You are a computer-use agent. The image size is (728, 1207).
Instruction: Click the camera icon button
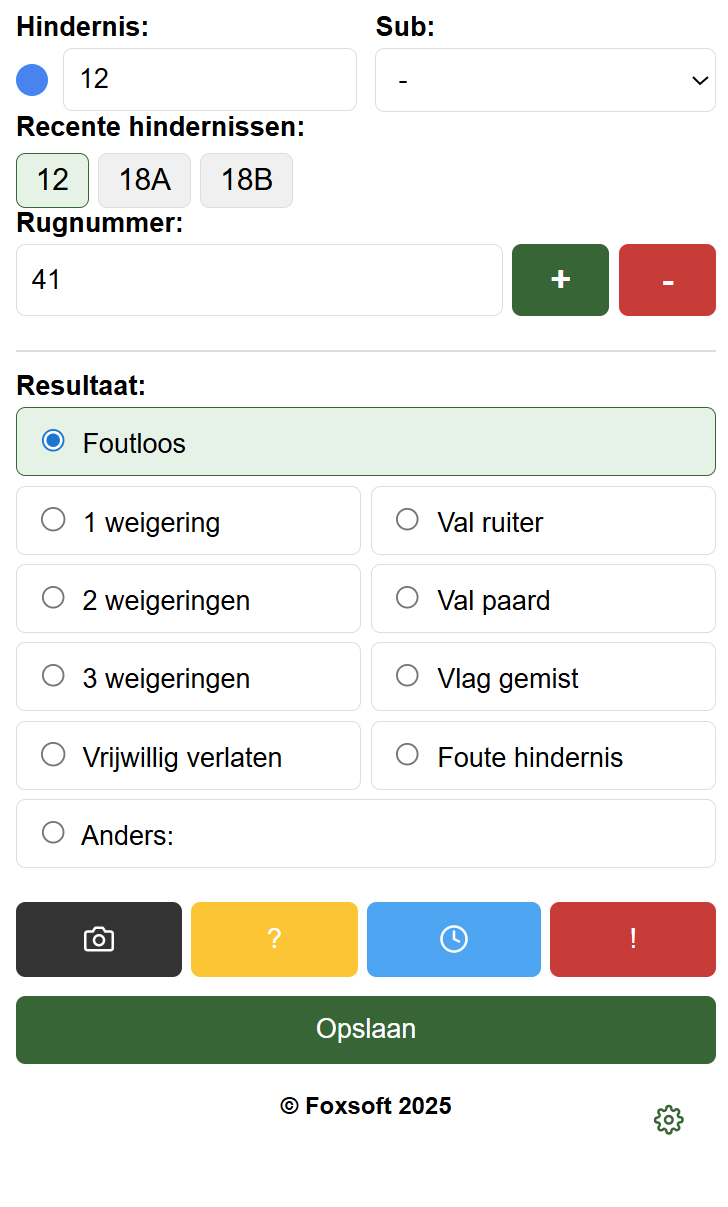coord(99,939)
